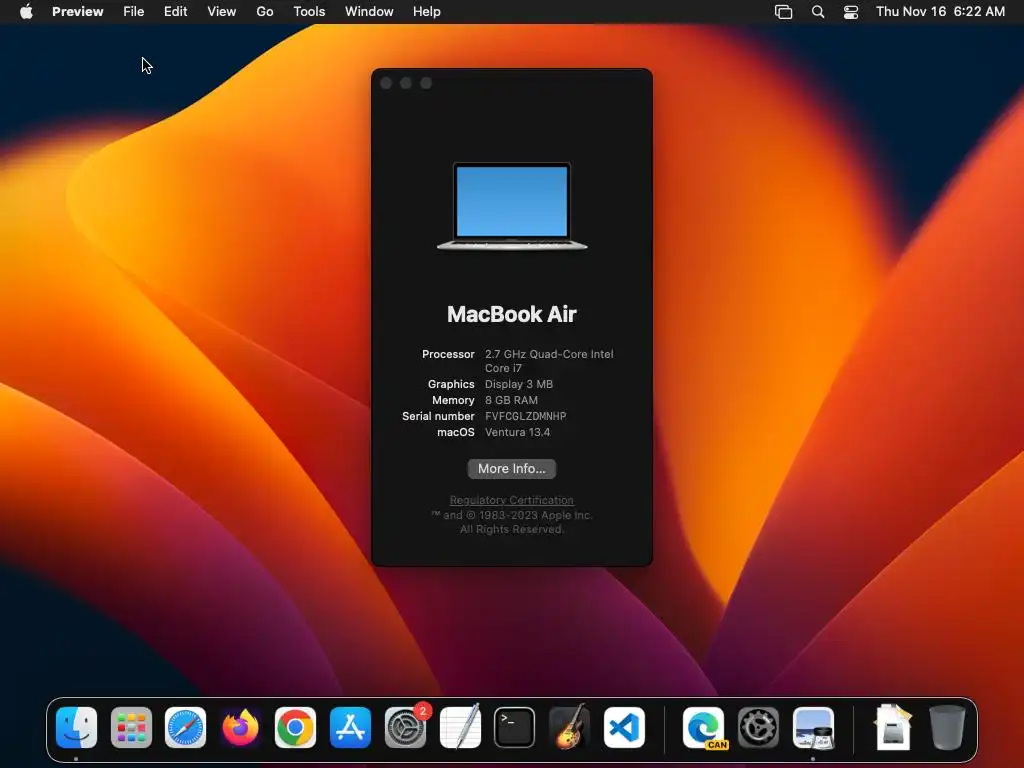Open the Edit menu
The height and width of the screenshot is (768, 1024).
(176, 12)
